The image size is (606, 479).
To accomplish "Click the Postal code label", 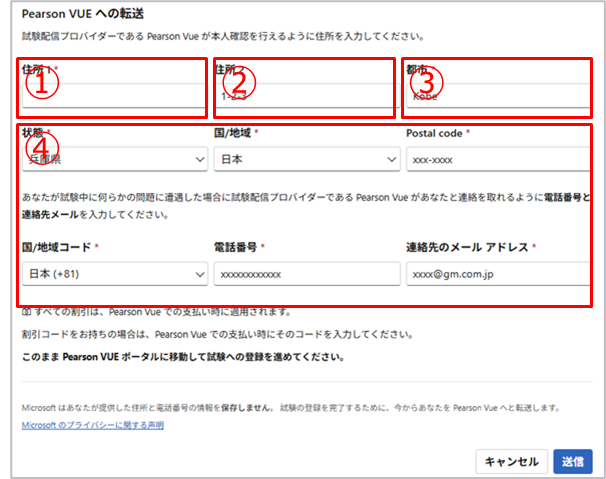I will point(434,133).
